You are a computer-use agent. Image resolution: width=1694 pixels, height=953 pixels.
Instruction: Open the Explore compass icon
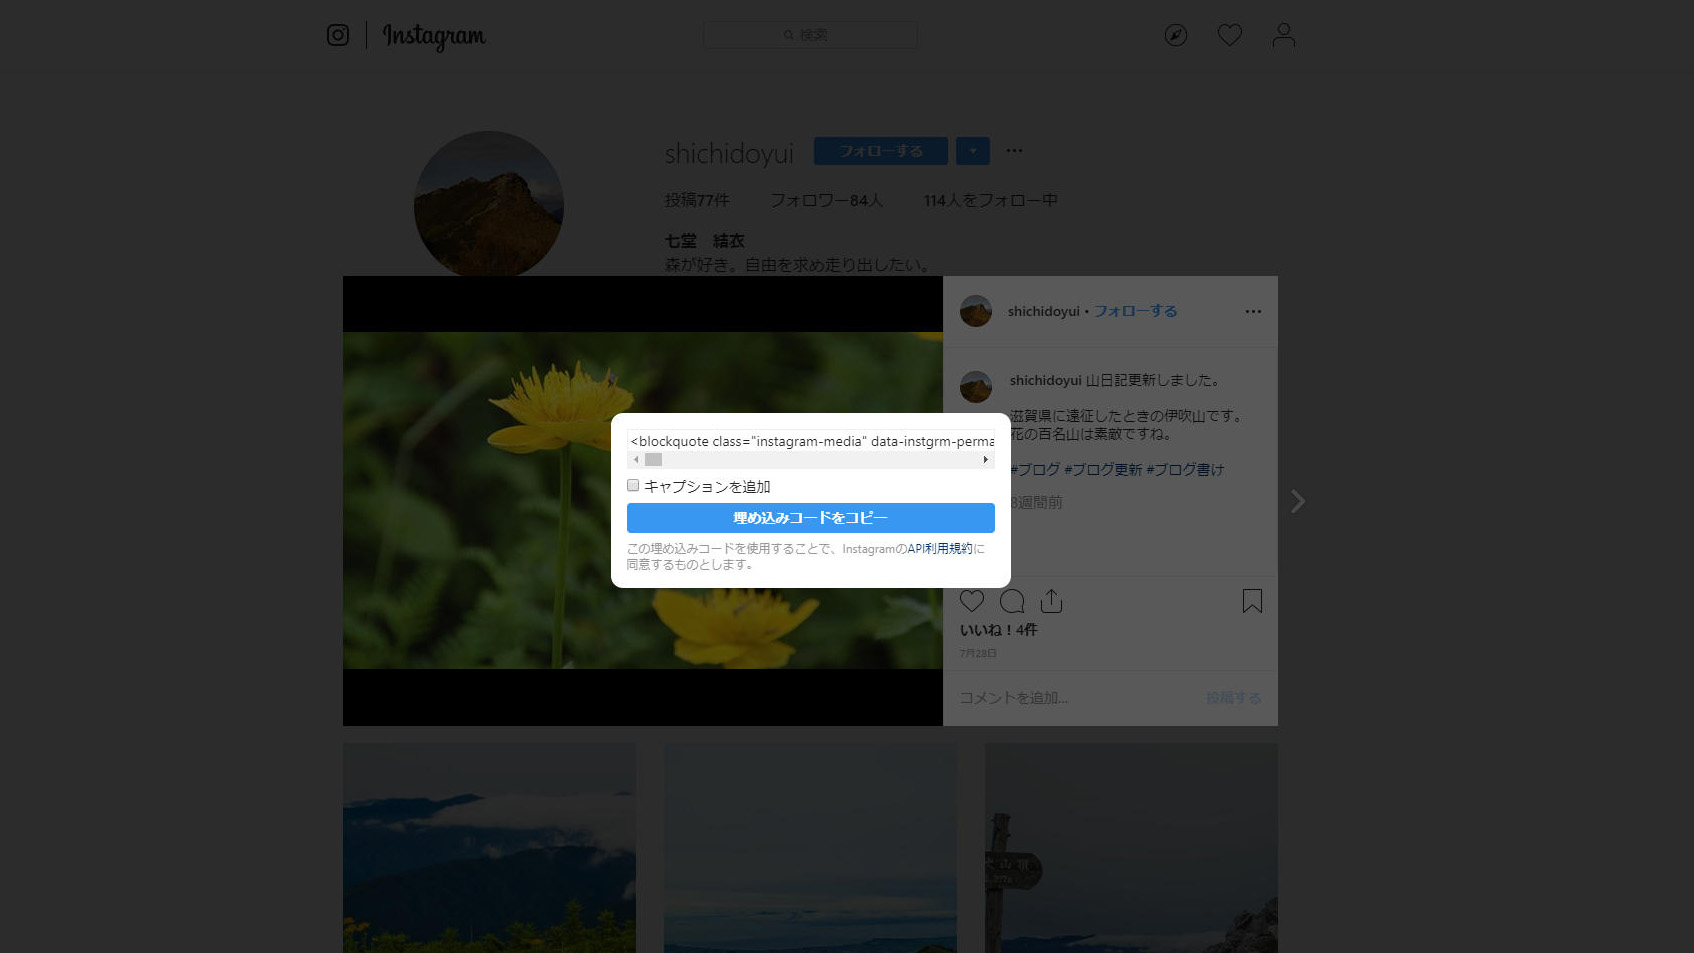pos(1176,35)
